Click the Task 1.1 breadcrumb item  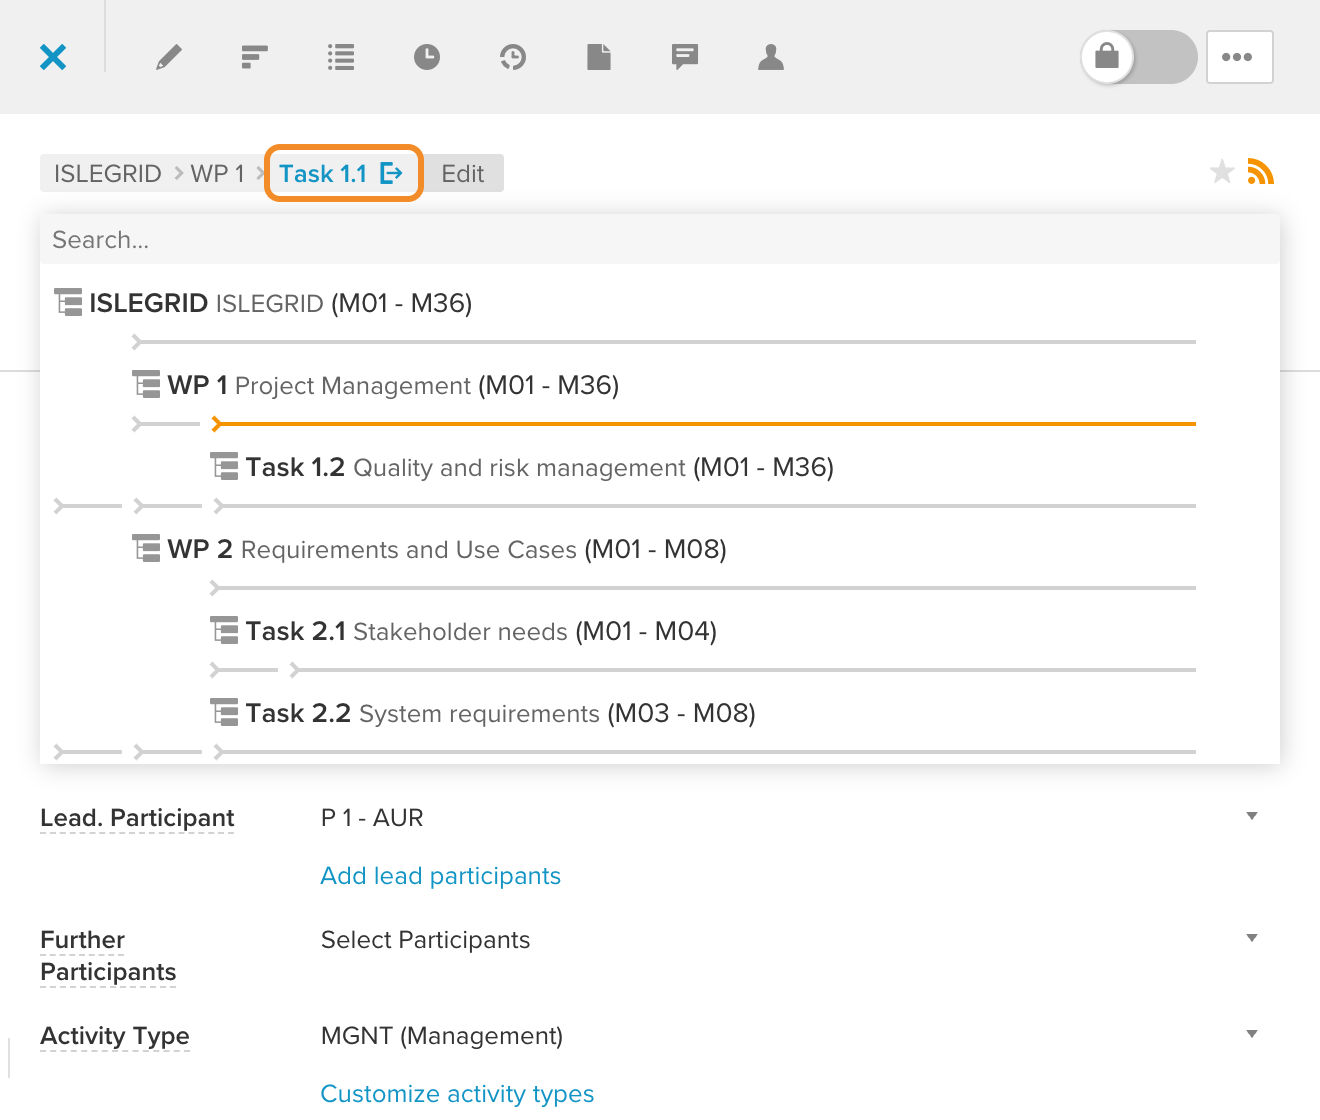click(341, 173)
